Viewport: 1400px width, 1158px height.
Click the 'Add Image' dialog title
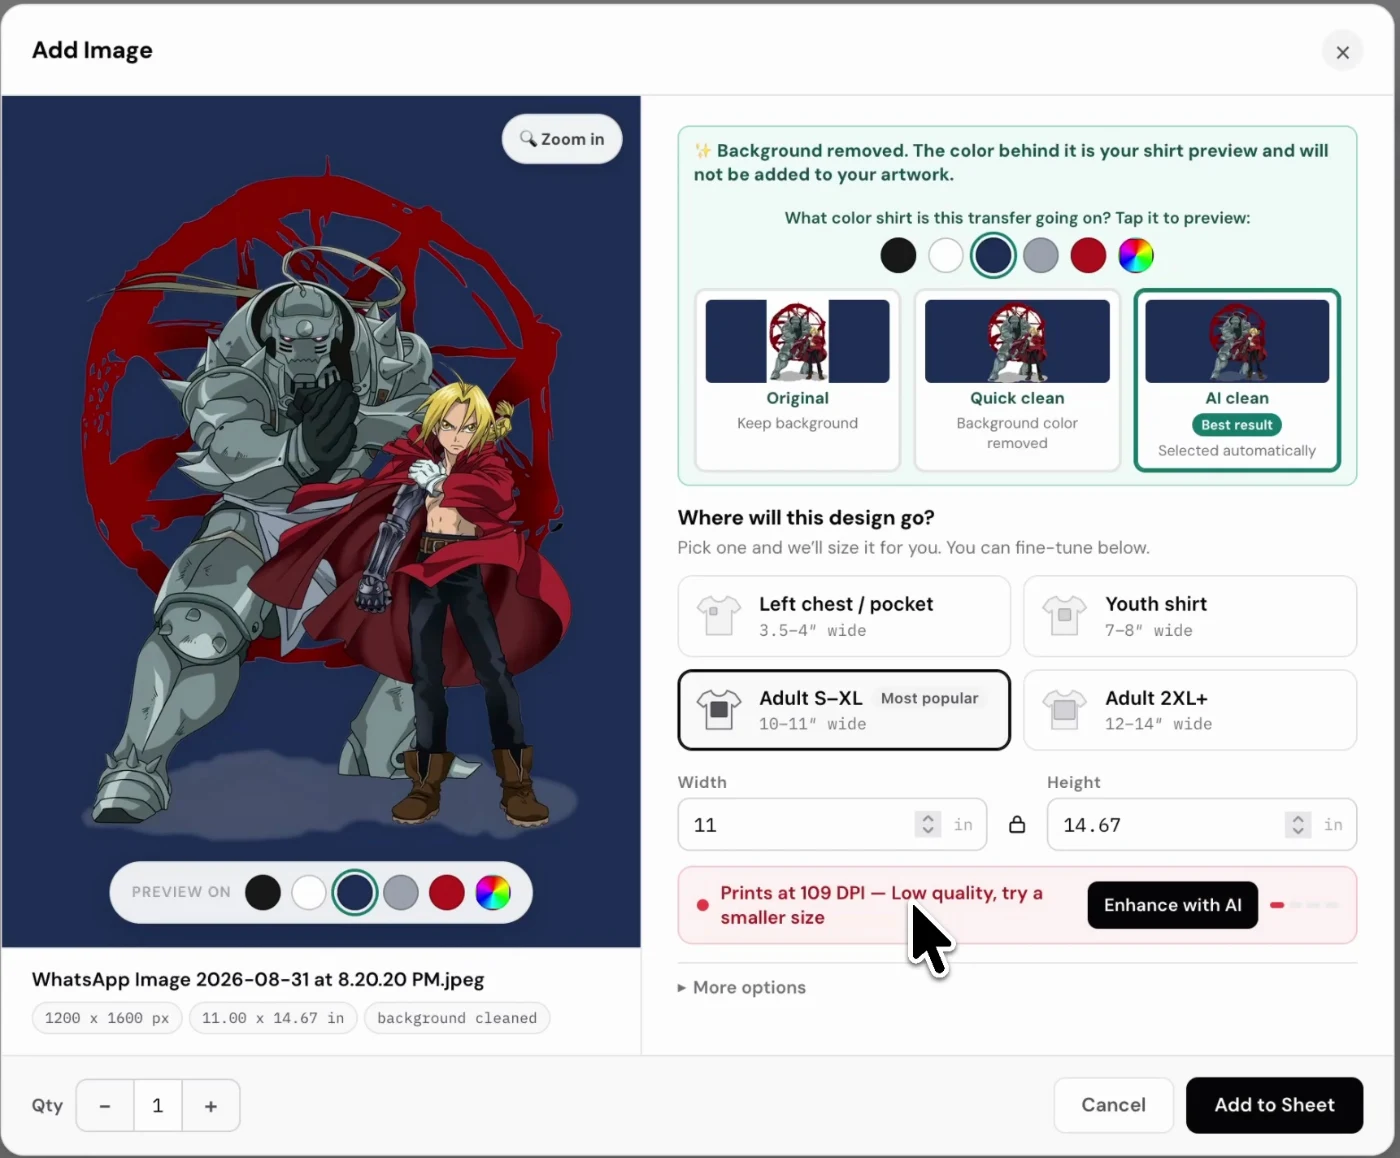(x=92, y=50)
